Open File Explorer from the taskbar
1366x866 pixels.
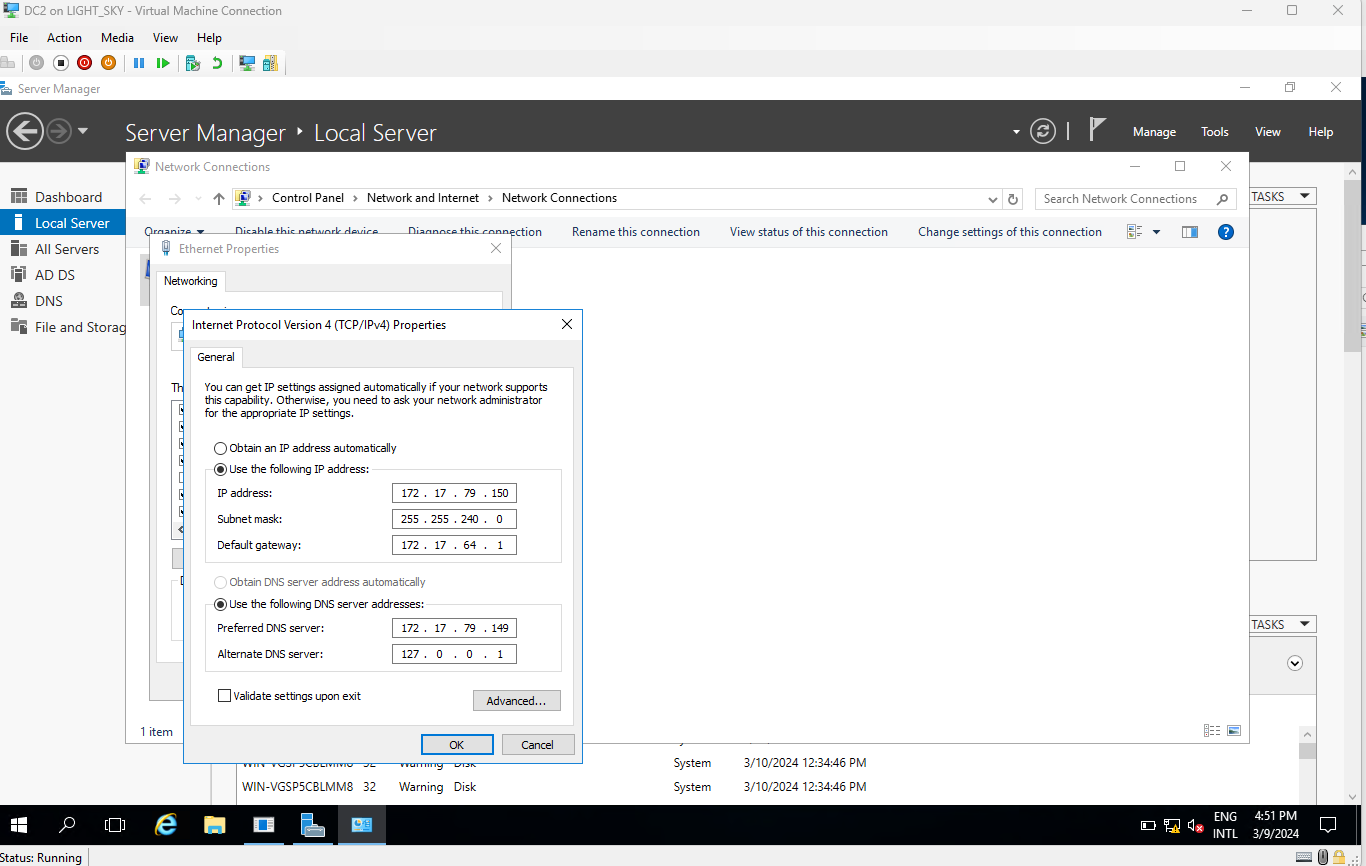pyautogui.click(x=214, y=825)
